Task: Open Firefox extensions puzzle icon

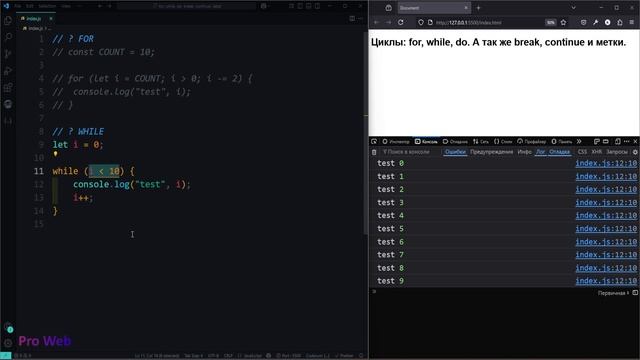Action: [620, 22]
